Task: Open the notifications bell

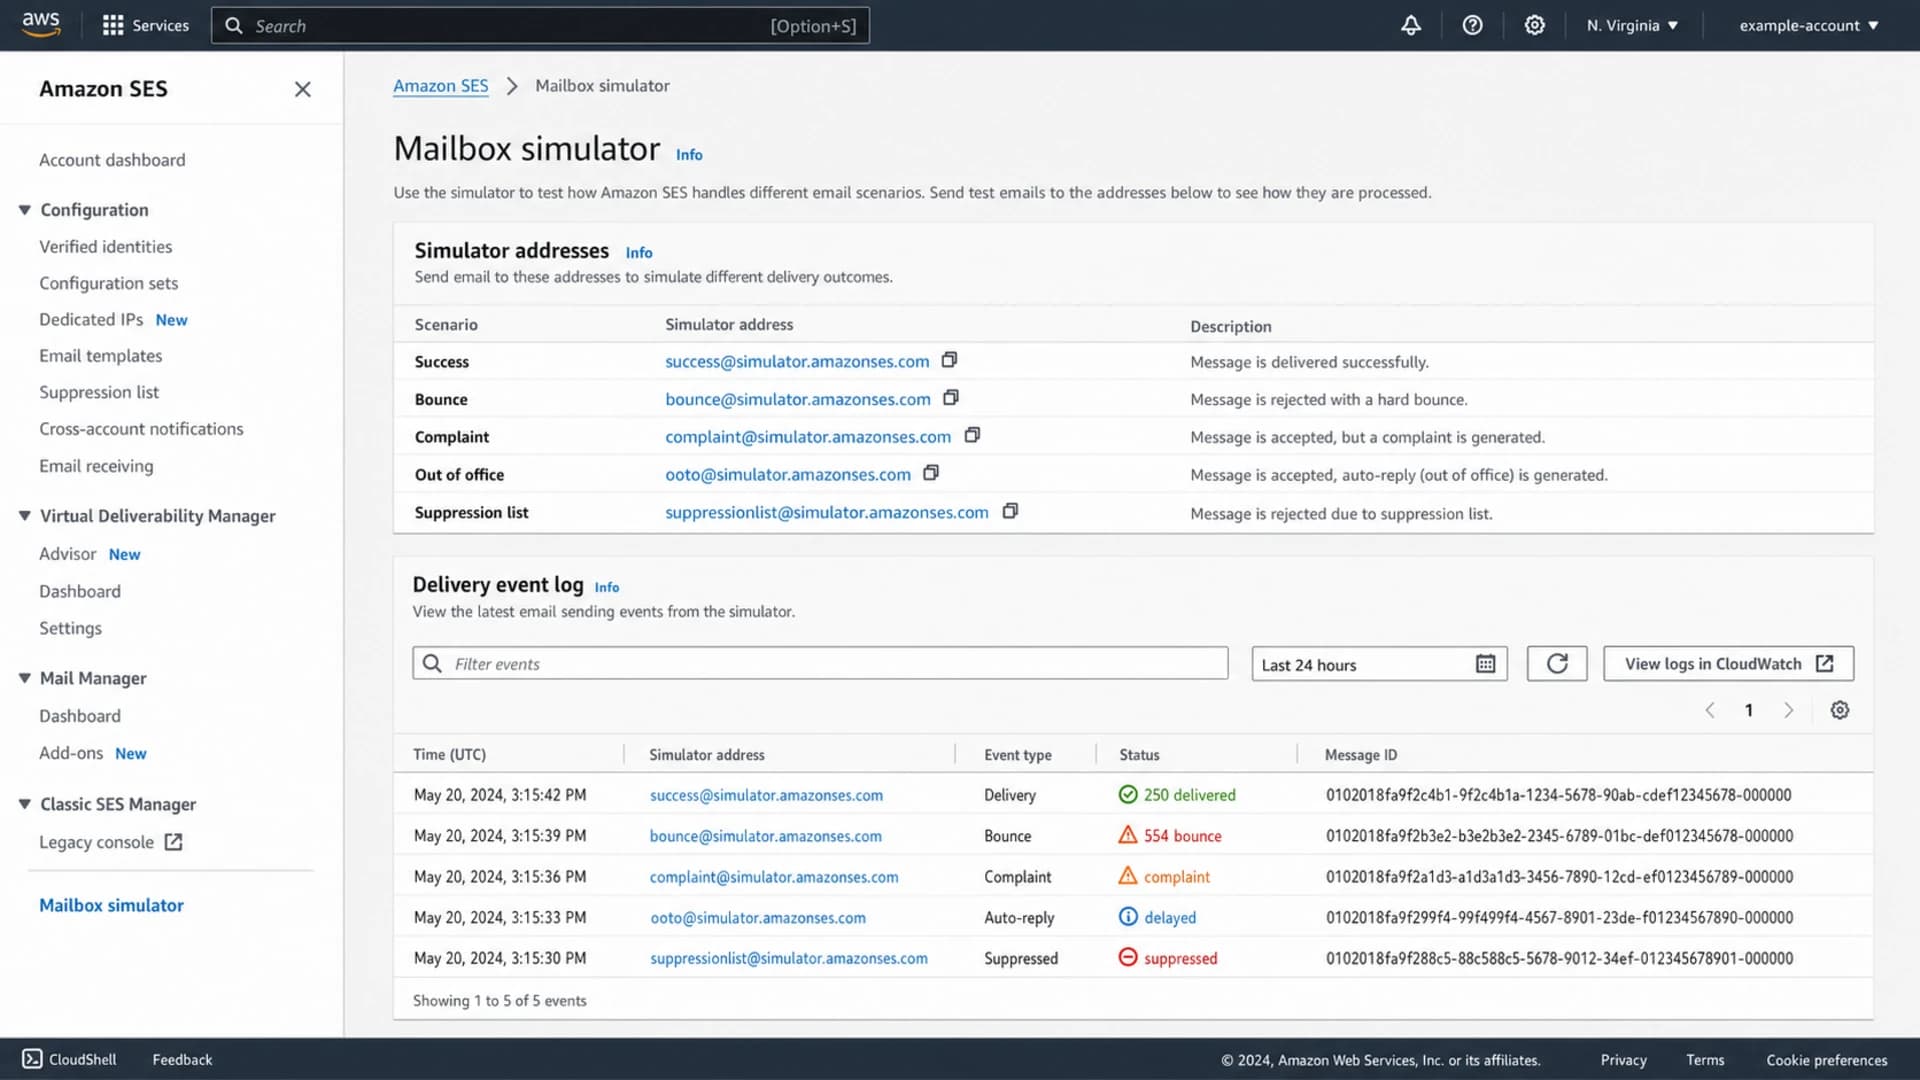Action: tap(1410, 25)
